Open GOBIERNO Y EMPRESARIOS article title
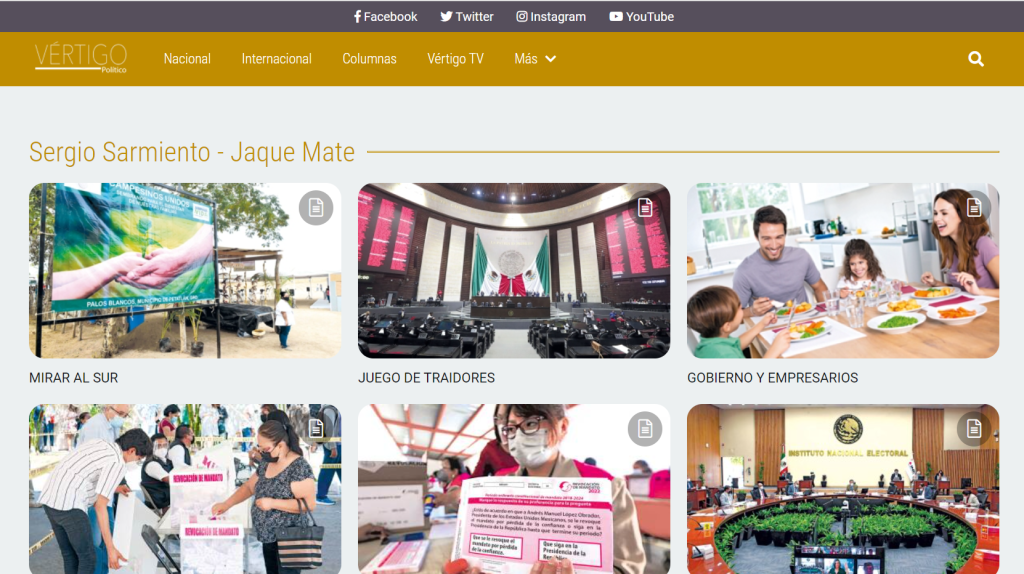The height and width of the screenshot is (574, 1024). click(772, 378)
